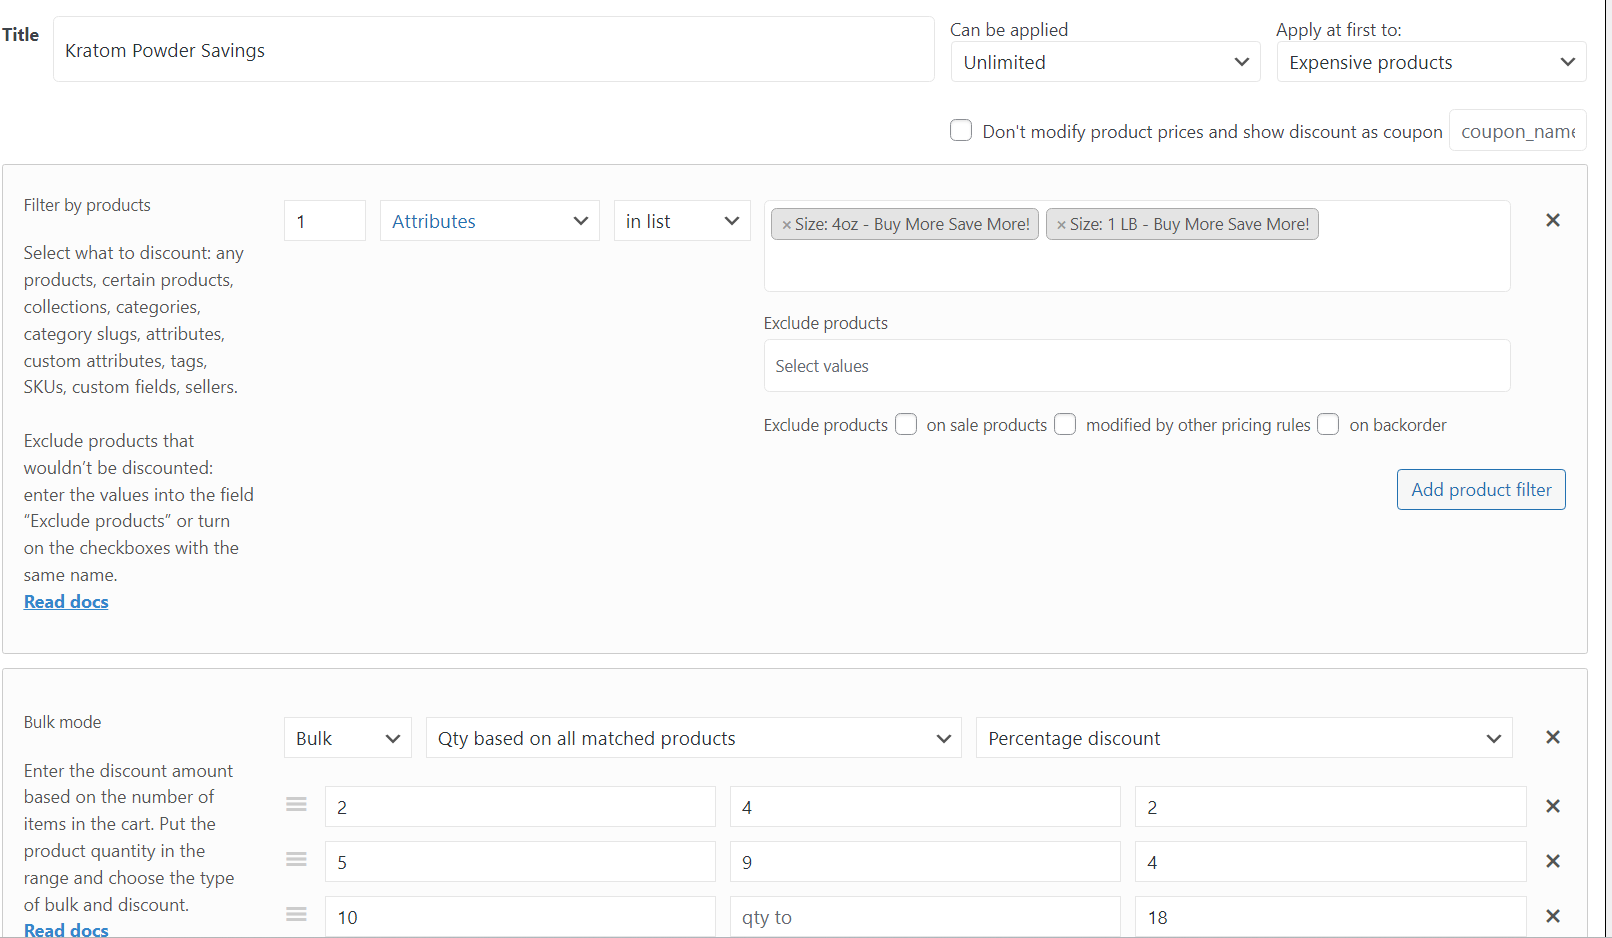The width and height of the screenshot is (1612, 938).
Task: Open the in list condition dropdown
Action: click(682, 221)
